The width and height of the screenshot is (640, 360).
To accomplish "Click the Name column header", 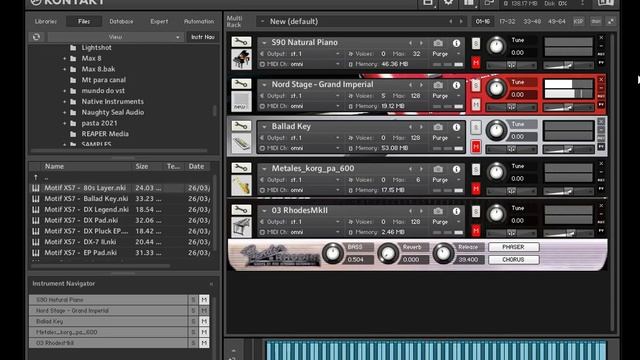I will (54, 166).
